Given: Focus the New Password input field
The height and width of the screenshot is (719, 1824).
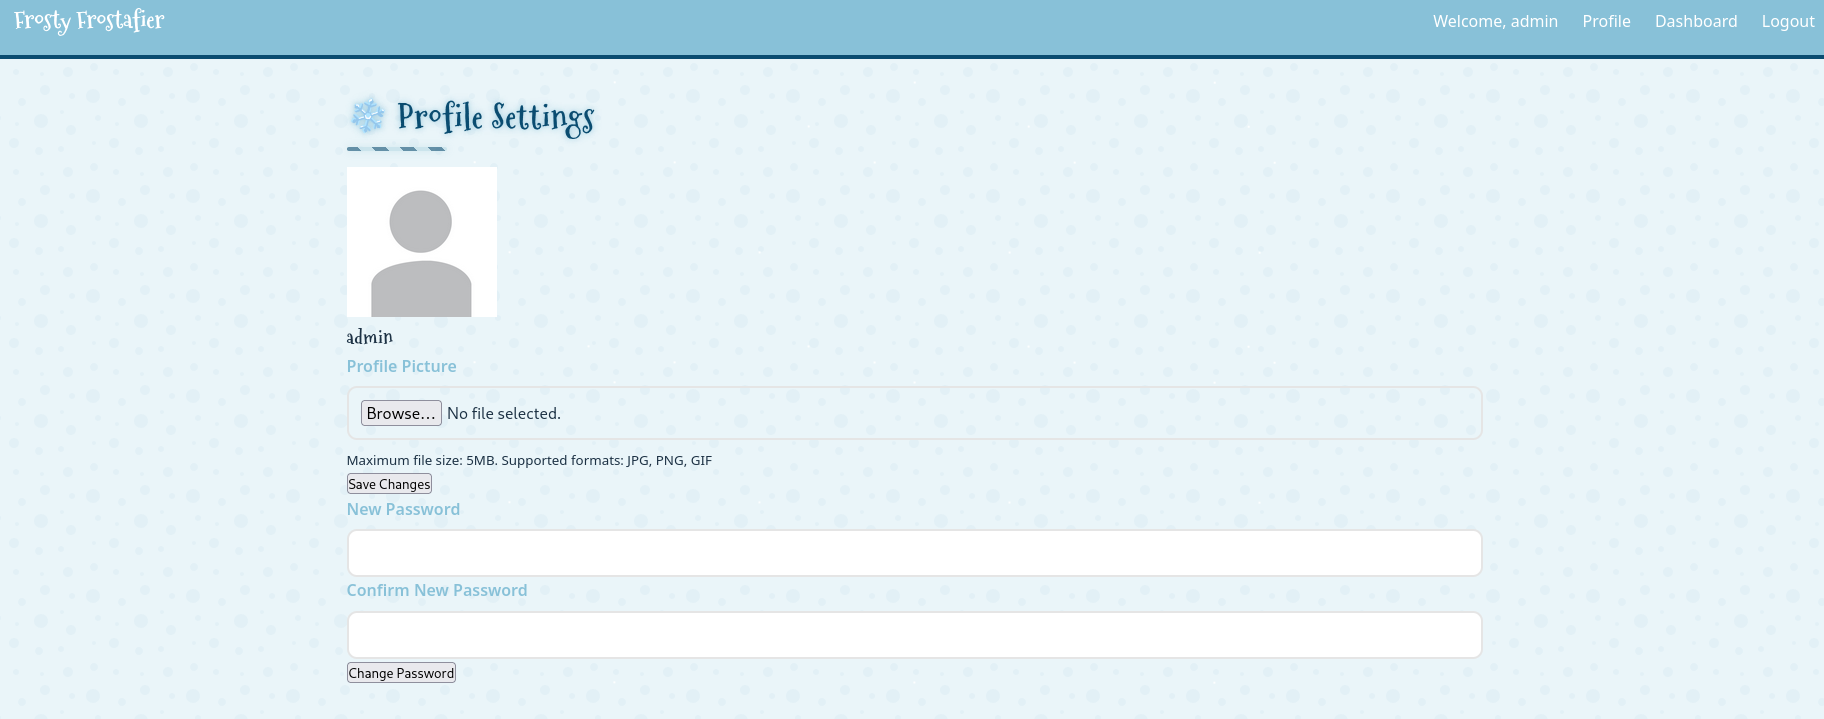Looking at the screenshot, I should point(913,553).
